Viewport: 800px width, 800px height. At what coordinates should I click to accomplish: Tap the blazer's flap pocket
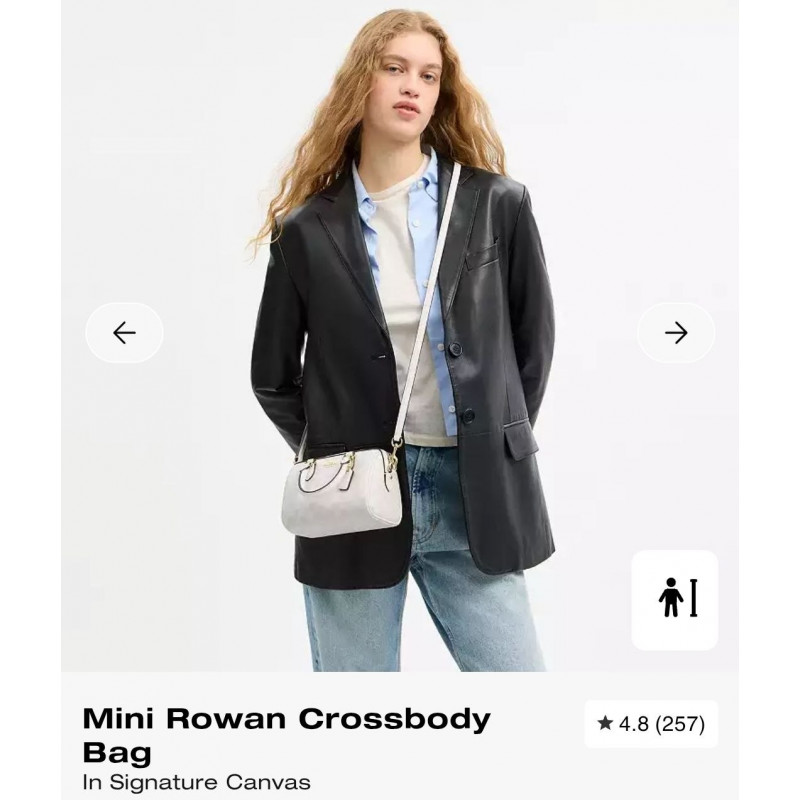521,441
